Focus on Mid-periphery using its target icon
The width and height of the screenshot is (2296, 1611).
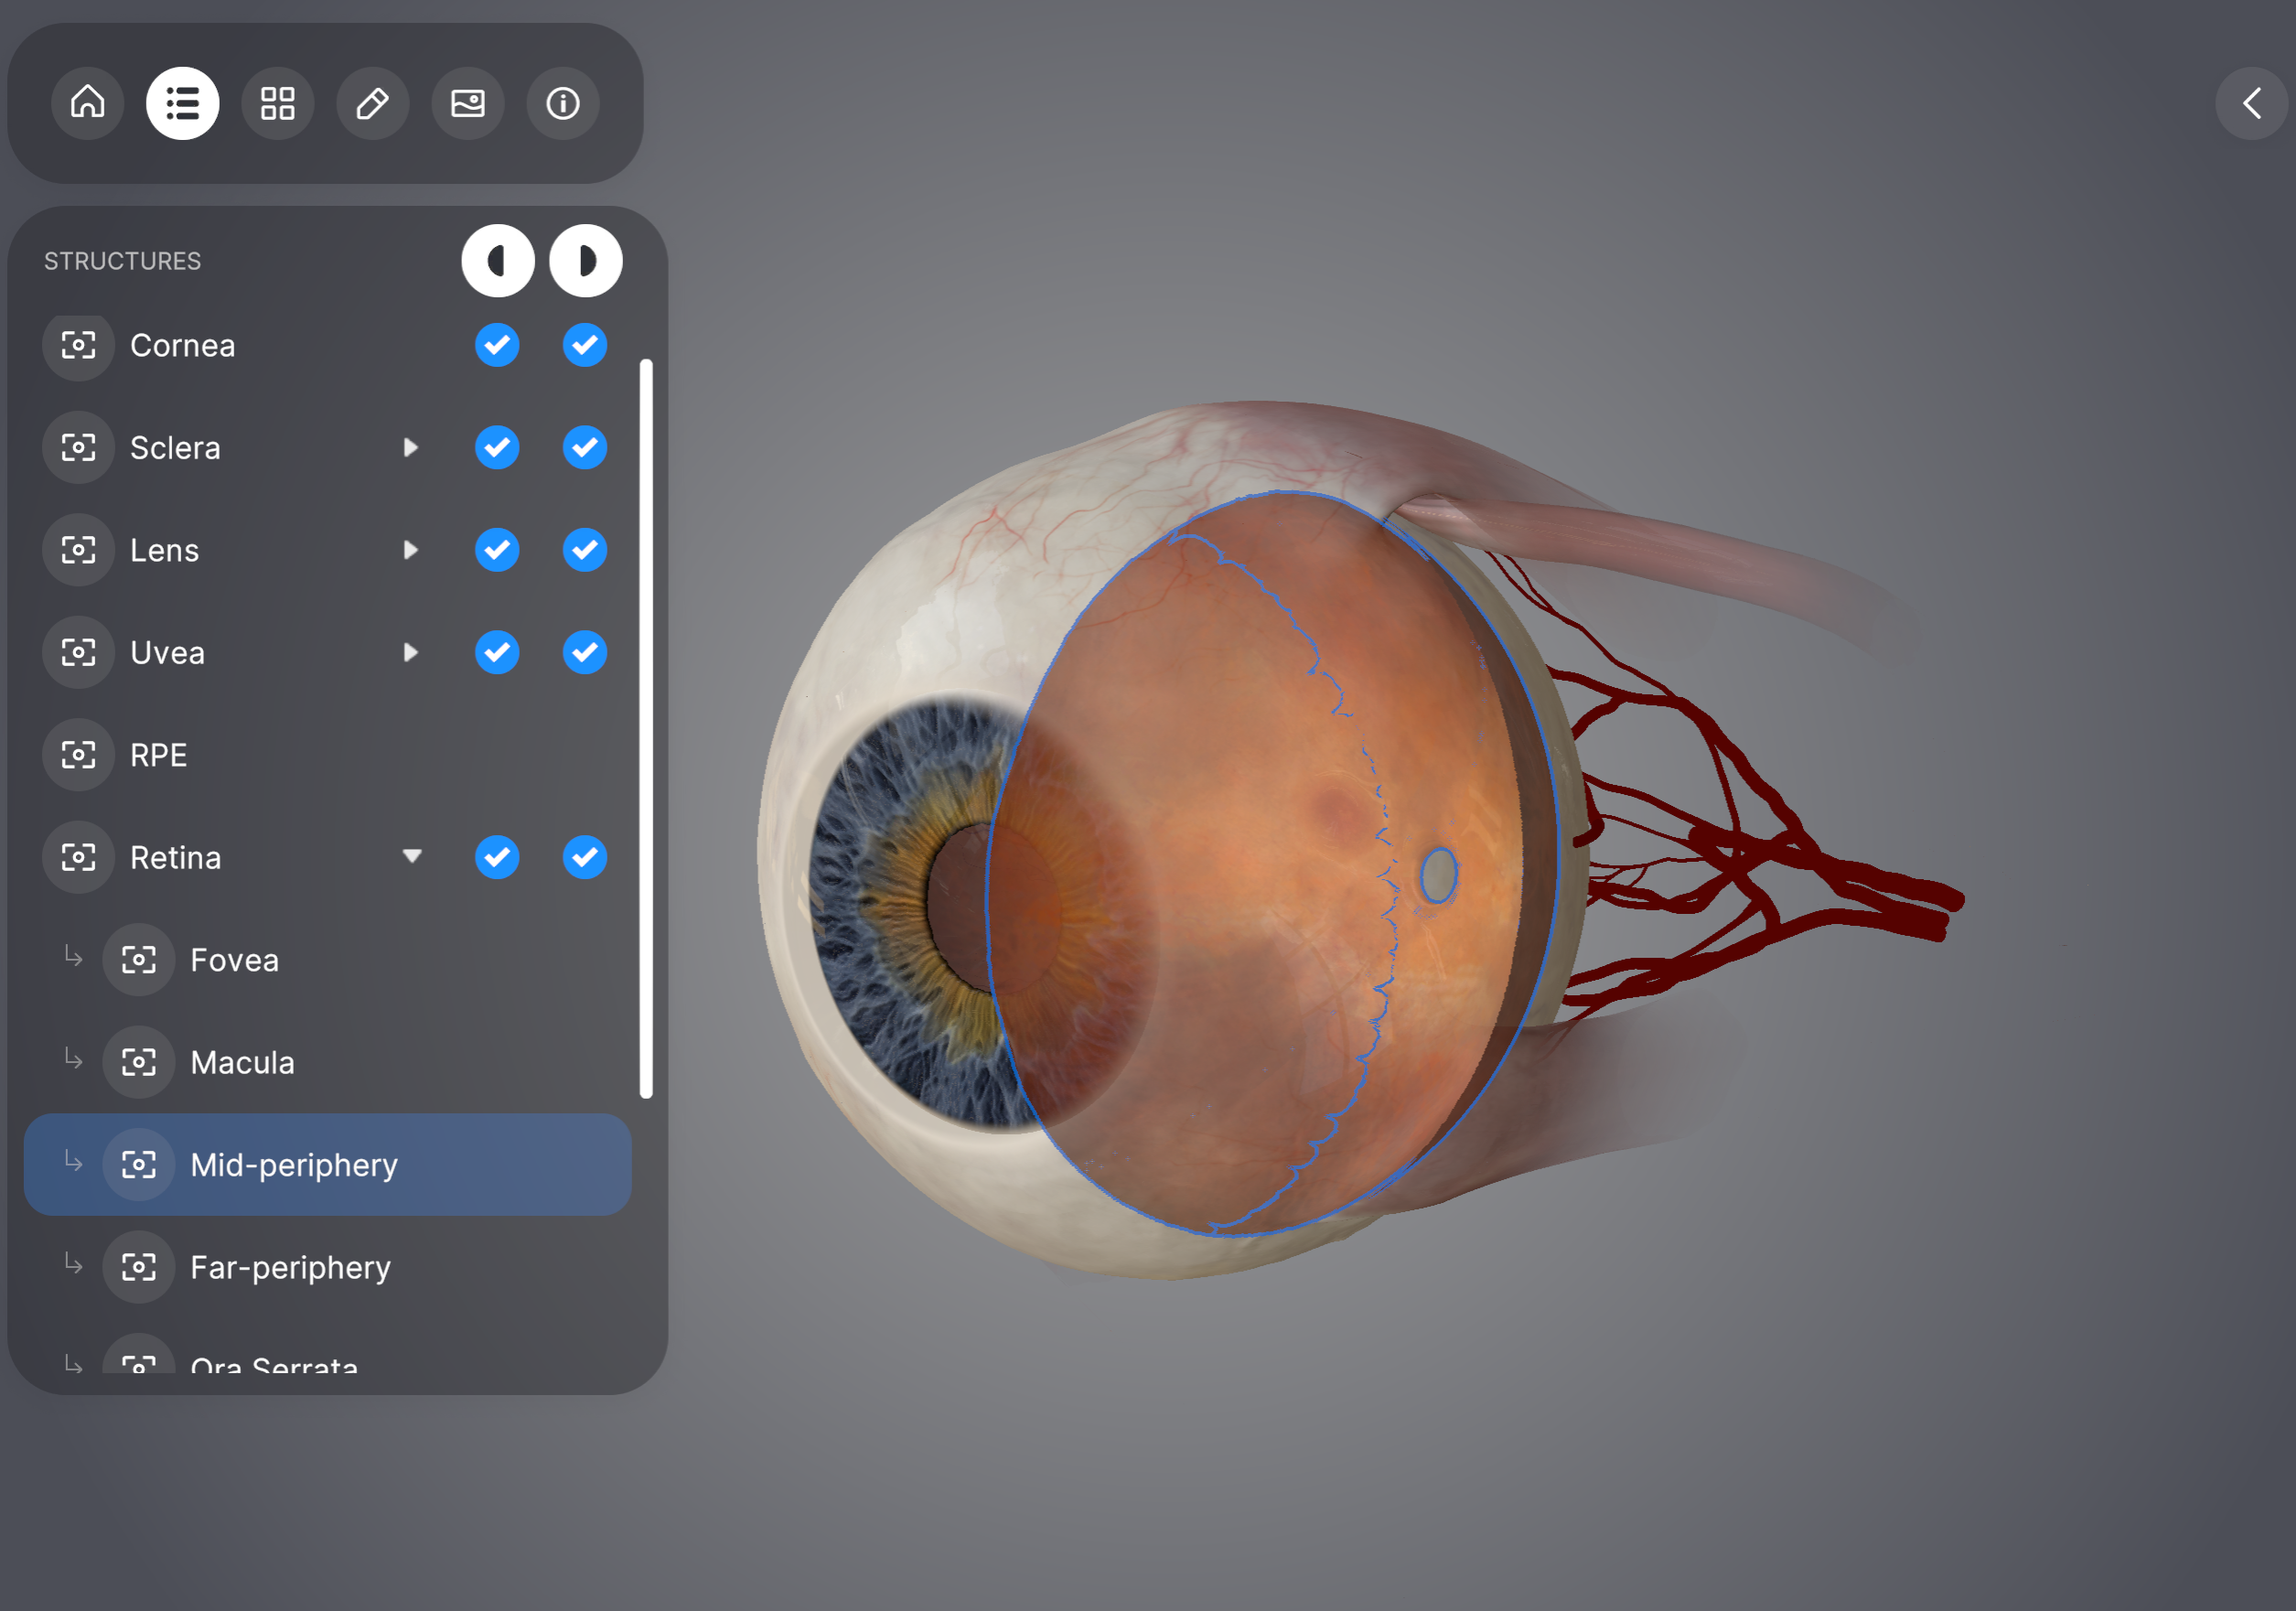tap(139, 1165)
